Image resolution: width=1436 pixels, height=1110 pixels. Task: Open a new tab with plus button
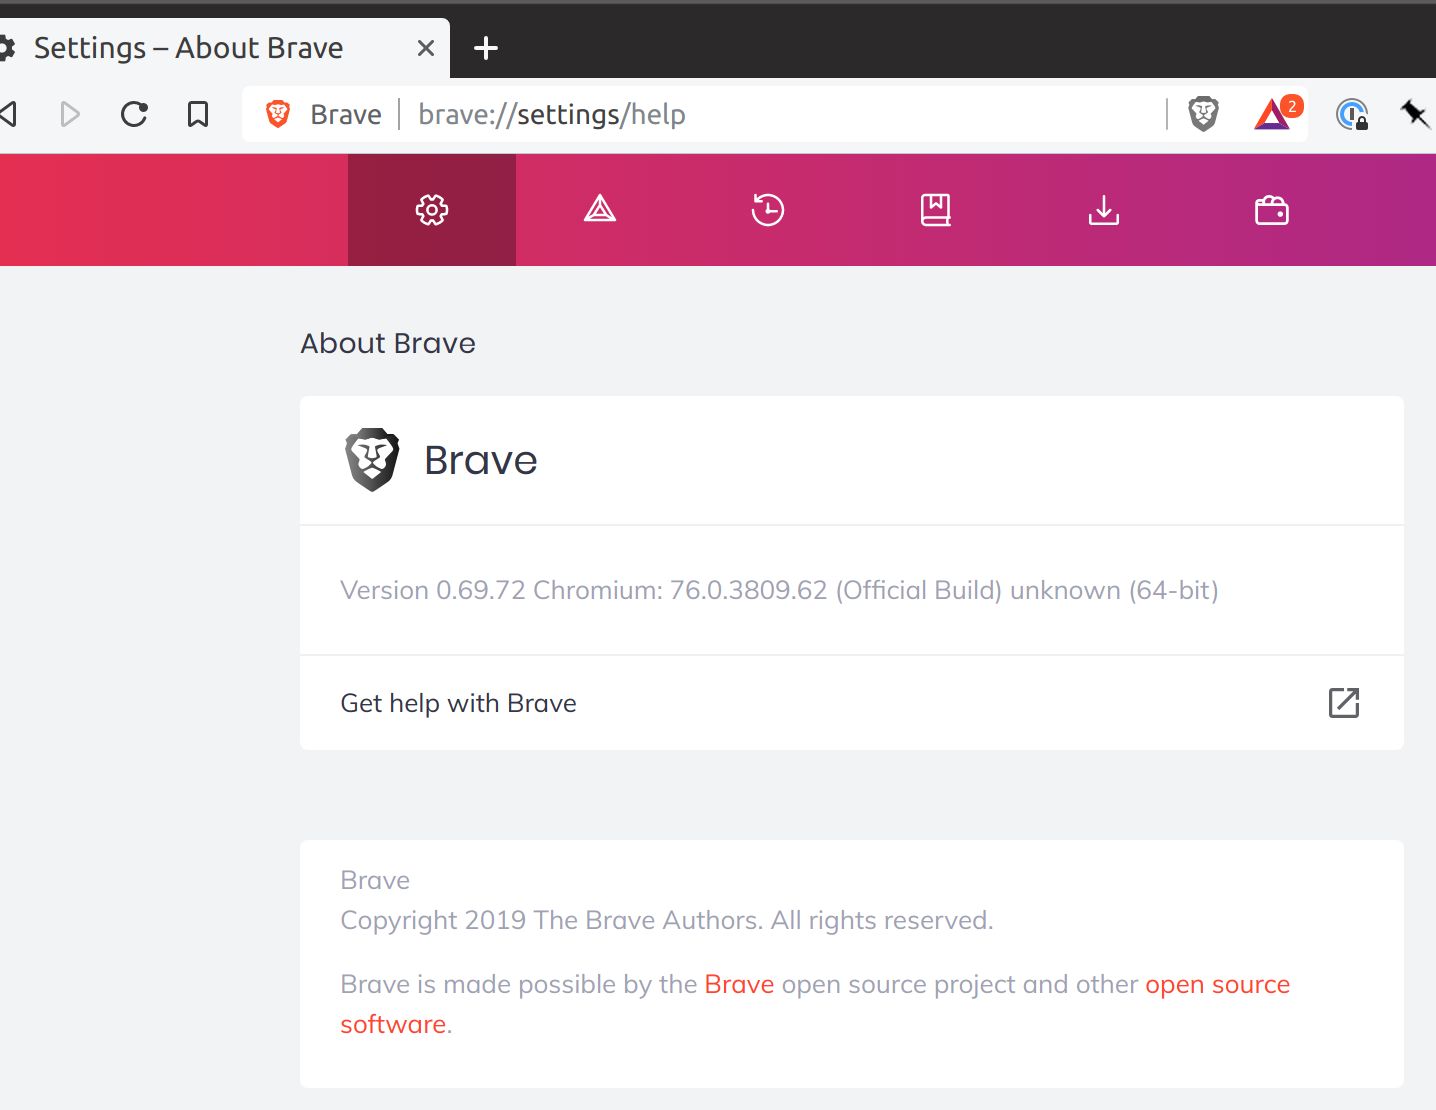(x=486, y=48)
